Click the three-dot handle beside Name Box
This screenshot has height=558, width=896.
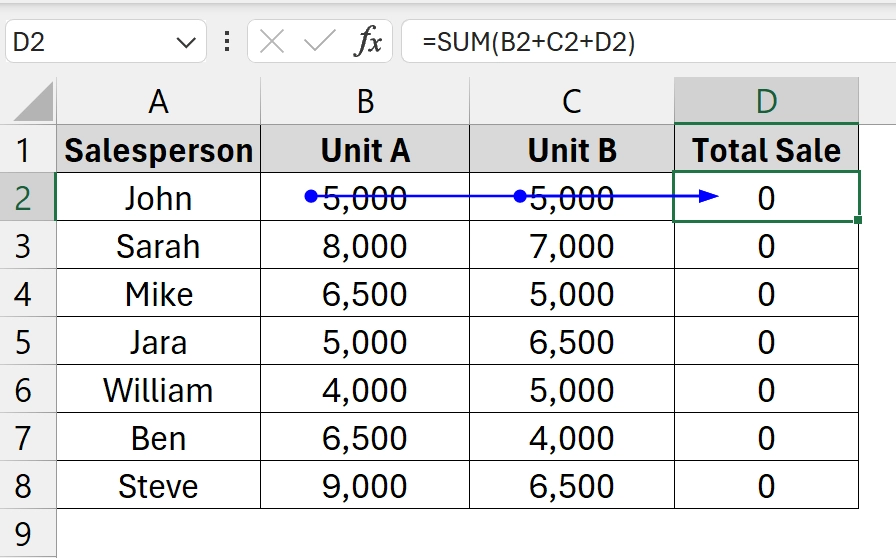click(227, 42)
